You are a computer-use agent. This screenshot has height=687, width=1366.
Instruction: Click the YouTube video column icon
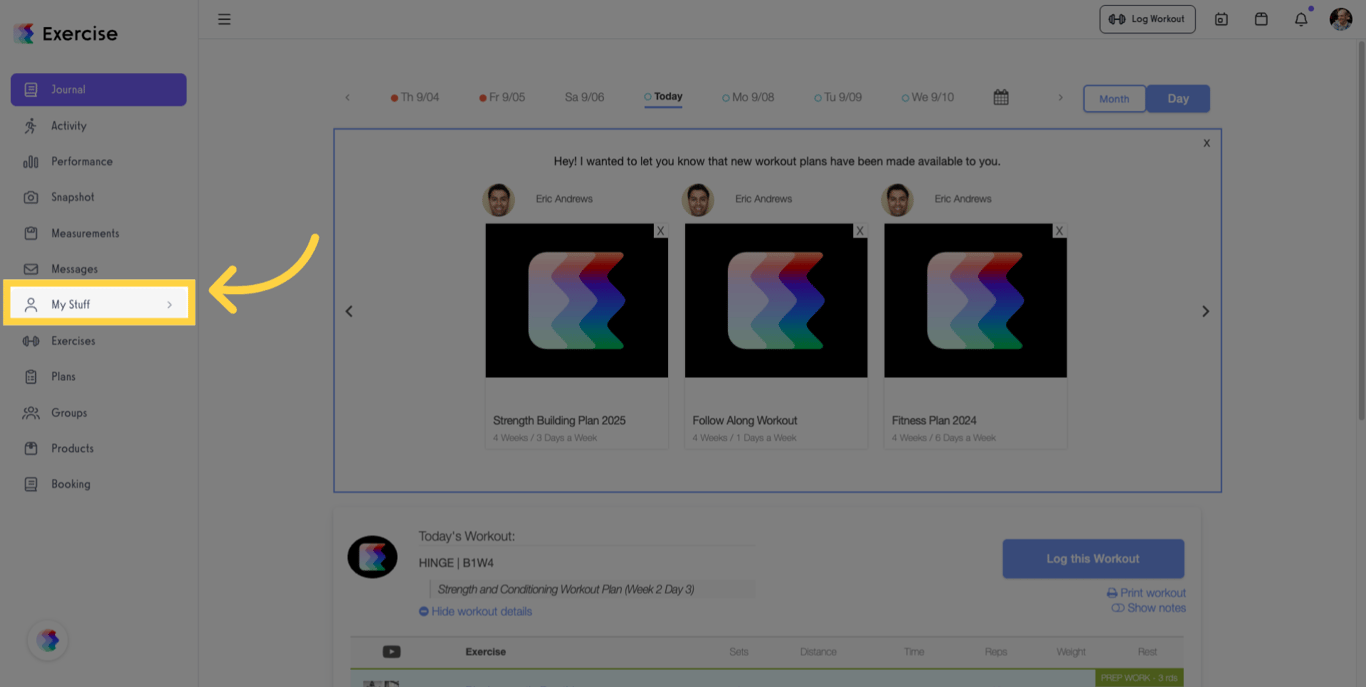[392, 652]
